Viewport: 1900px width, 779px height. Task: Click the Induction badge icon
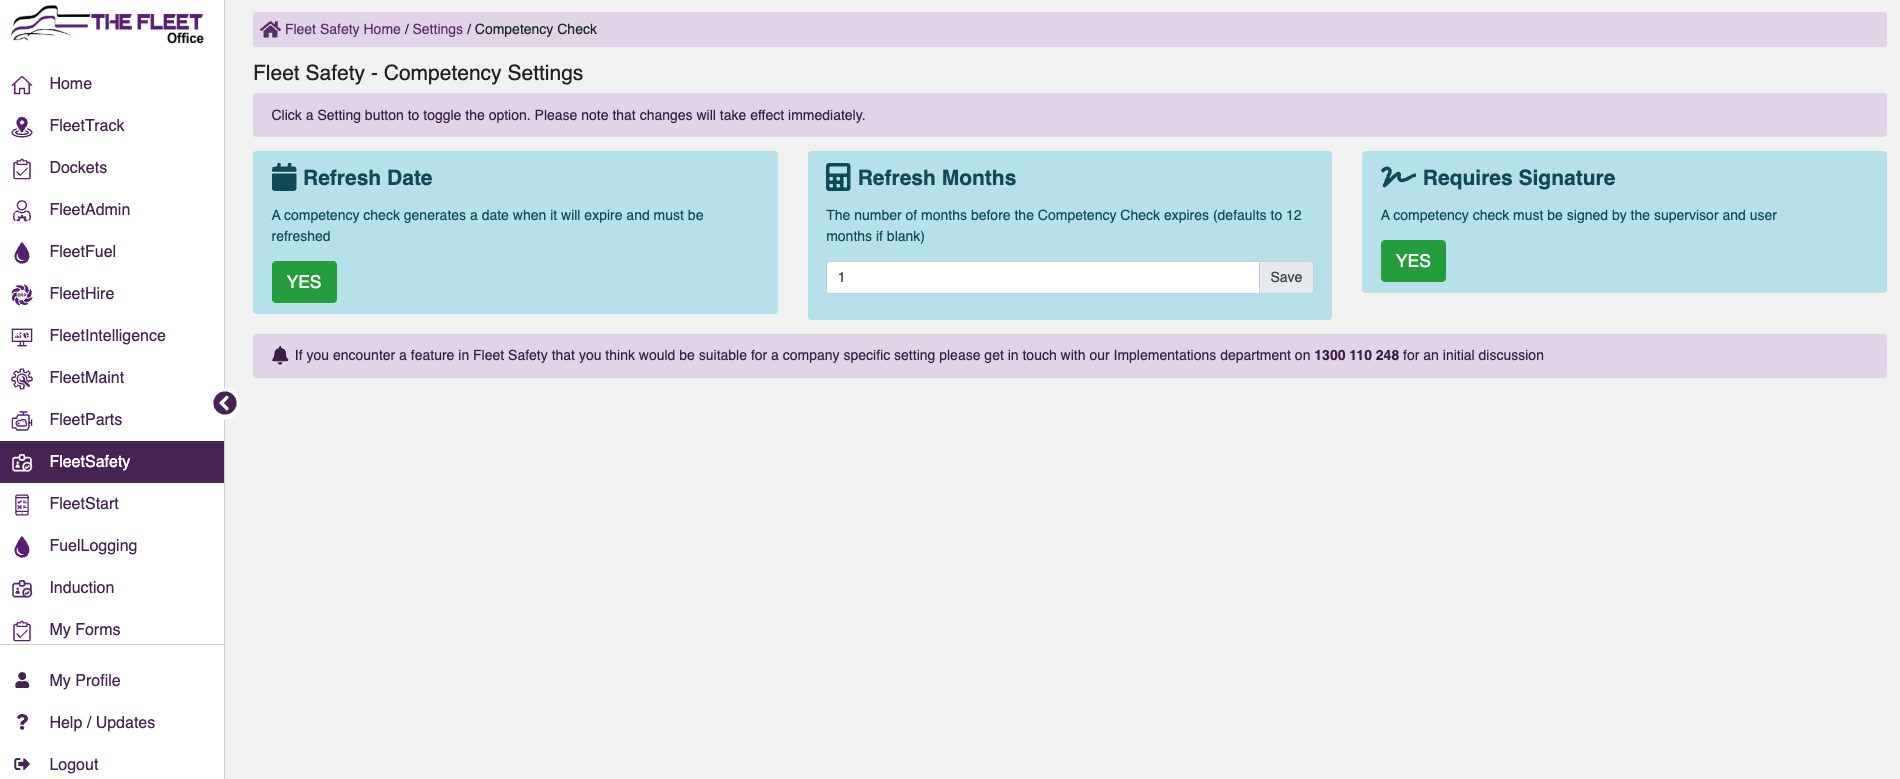[x=22, y=589]
